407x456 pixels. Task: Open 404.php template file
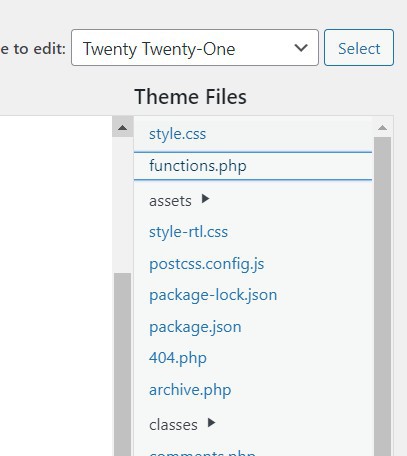178,358
